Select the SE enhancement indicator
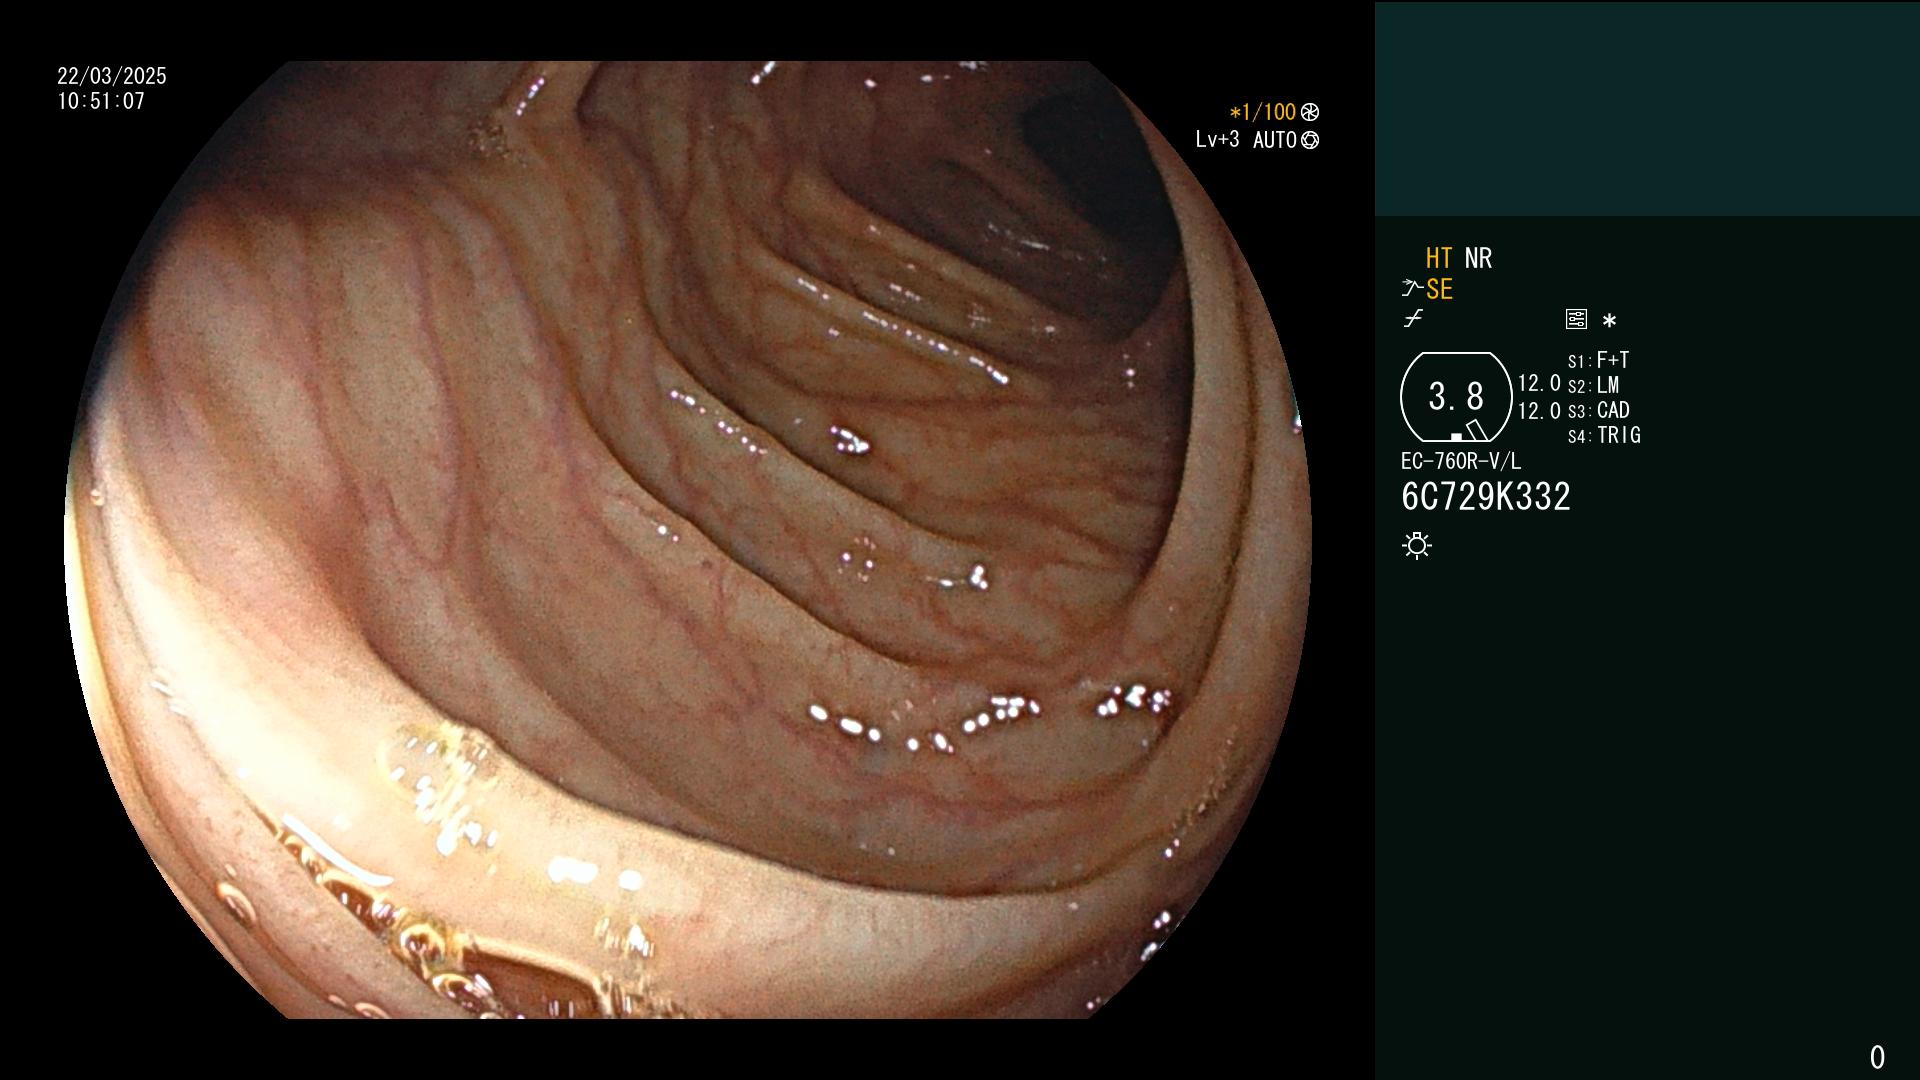The height and width of the screenshot is (1080, 1920). (1439, 289)
